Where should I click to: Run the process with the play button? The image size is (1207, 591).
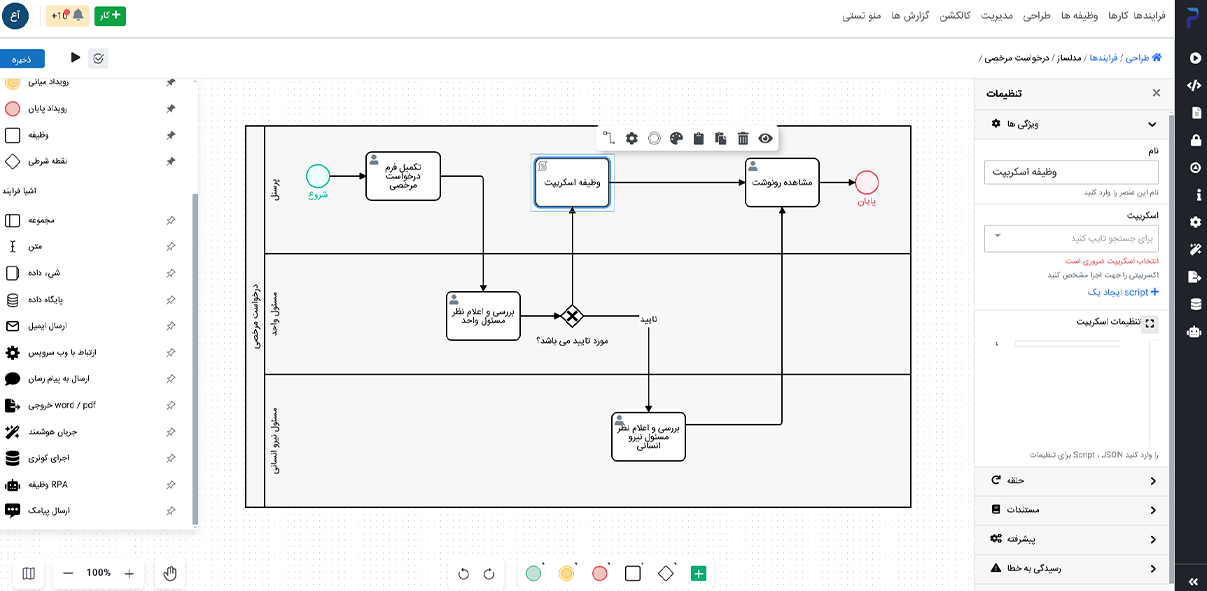(75, 59)
